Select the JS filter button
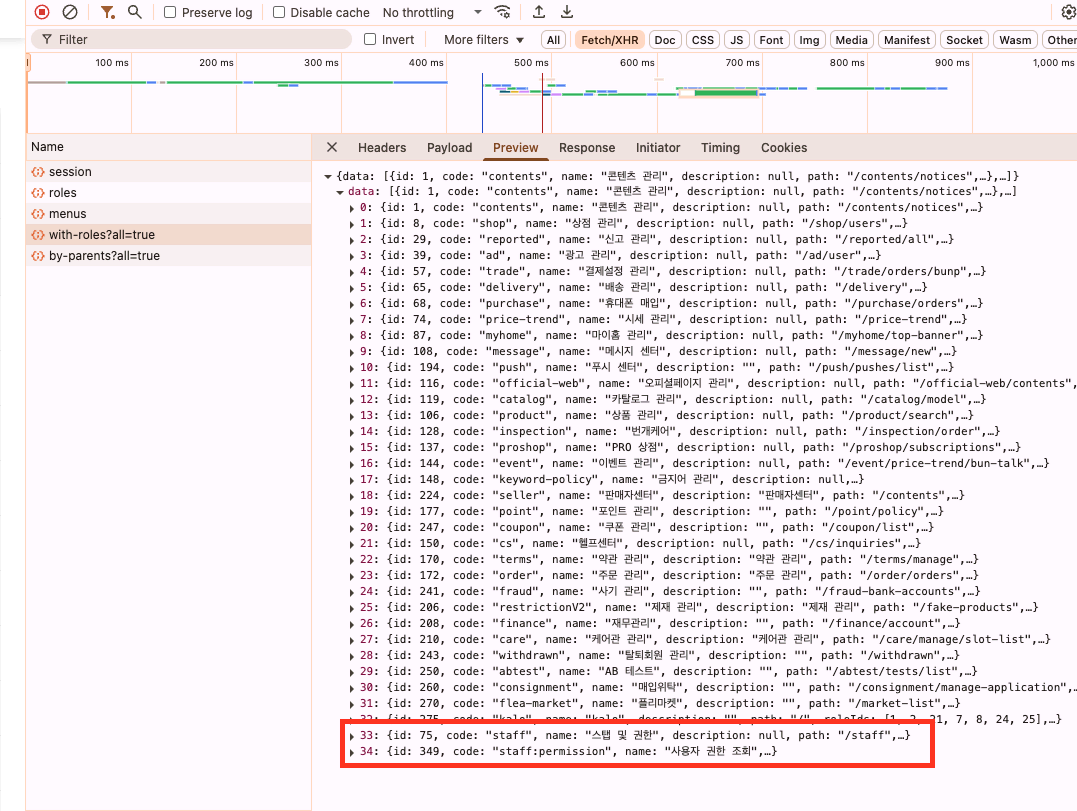The height and width of the screenshot is (811, 1077). (736, 40)
